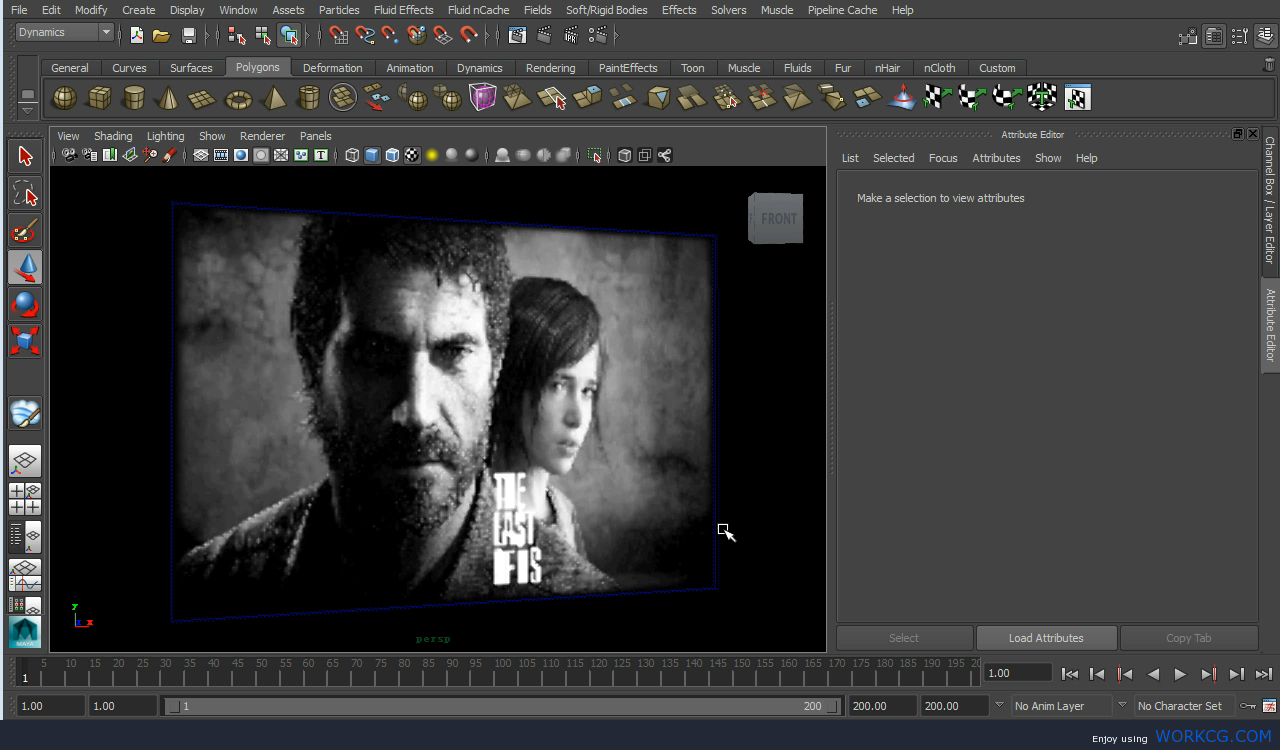Viewport: 1280px width, 750px height.
Task: Toggle wireframe display in panel toolbar
Action: (x=352, y=155)
